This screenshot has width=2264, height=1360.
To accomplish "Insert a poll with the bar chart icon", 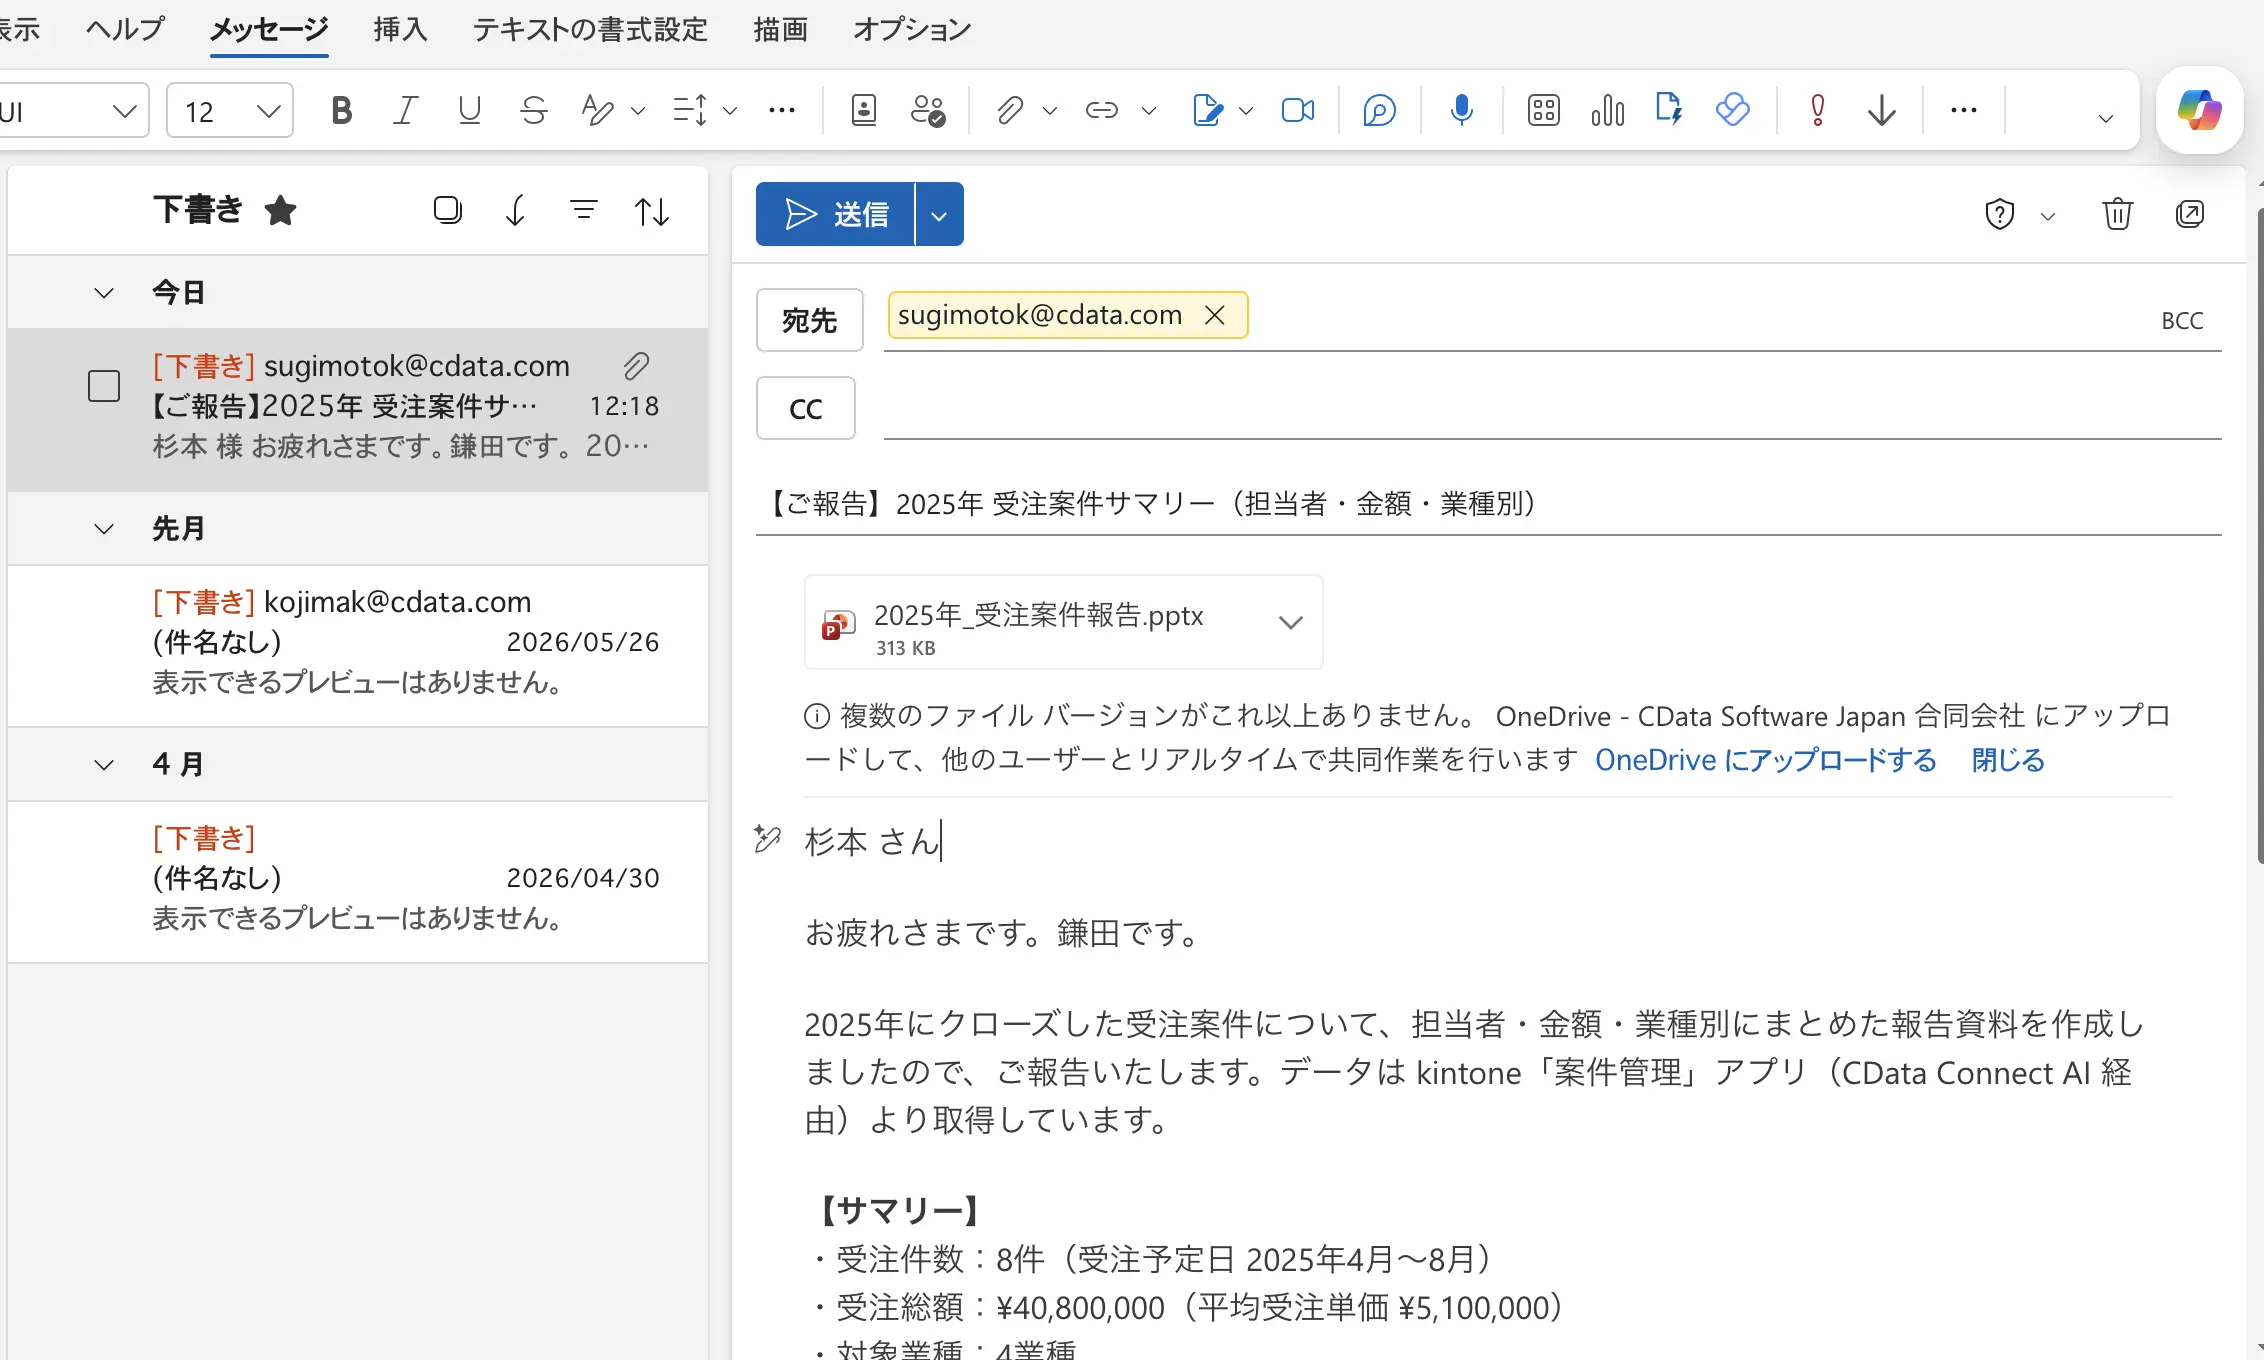I will 1608,110.
